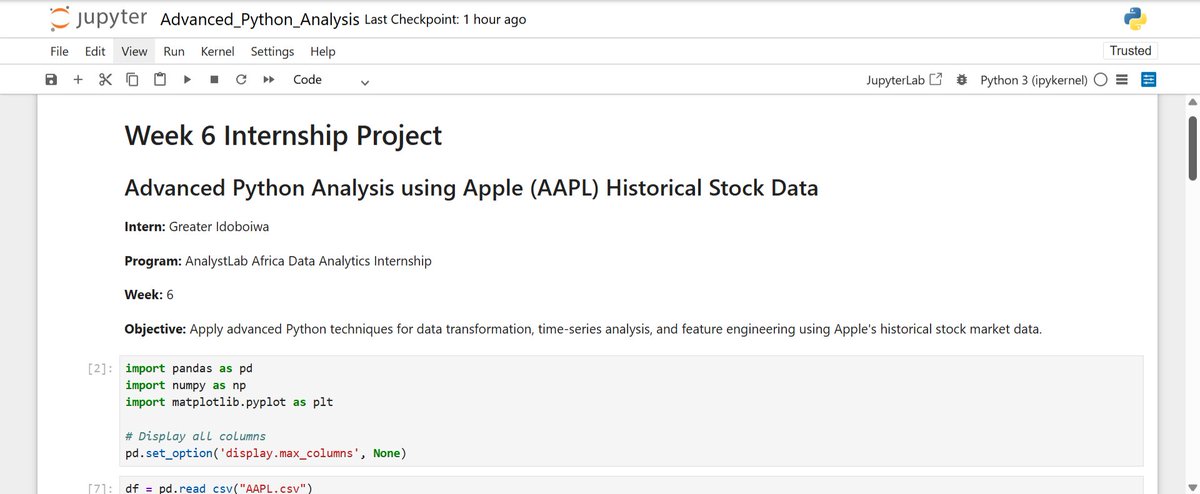Copy the selected cell
This screenshot has width=1200, height=494.
[x=132, y=79]
